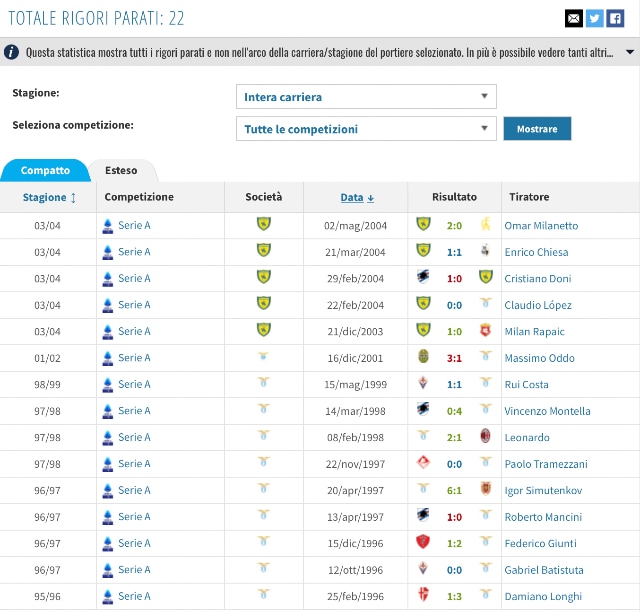Click Serie A logo icon in 25/feb/1996 row
Screen dimensions: 640x612
click(x=108, y=596)
